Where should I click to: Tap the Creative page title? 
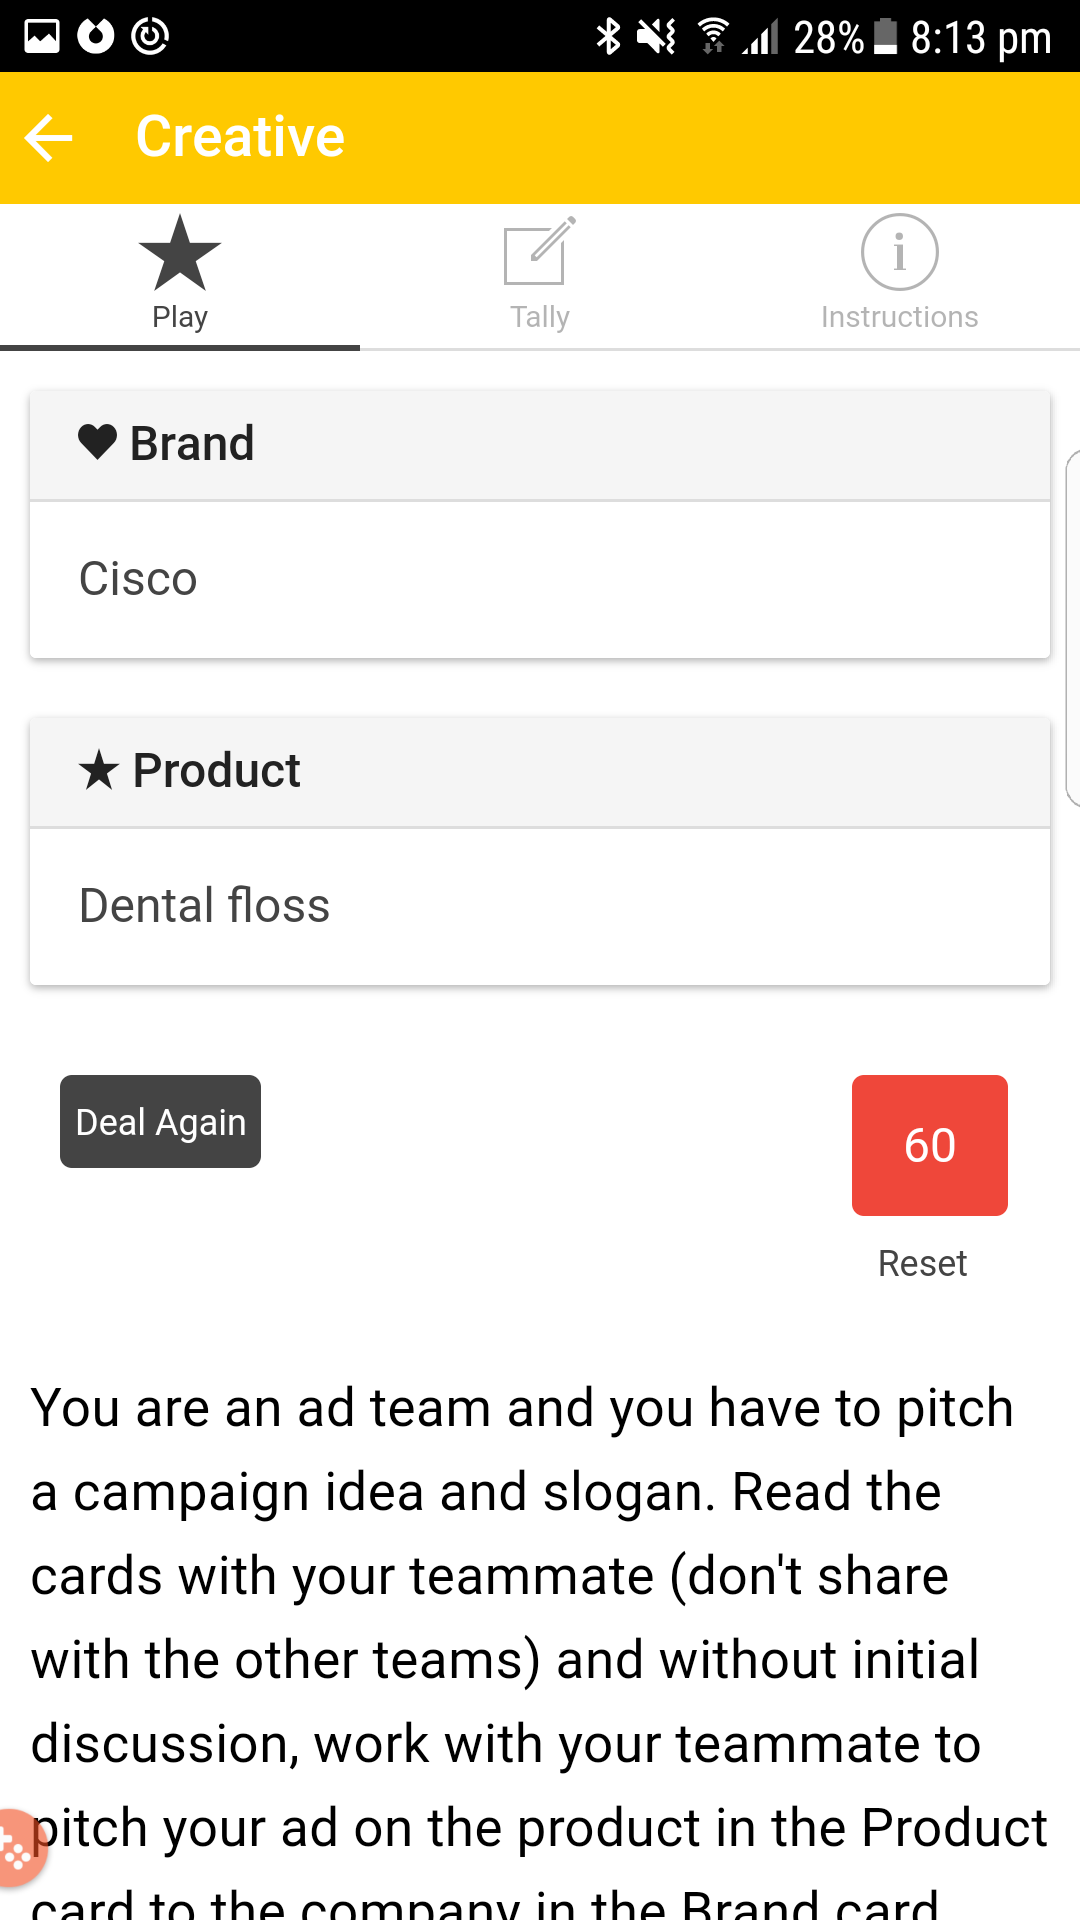[240, 137]
